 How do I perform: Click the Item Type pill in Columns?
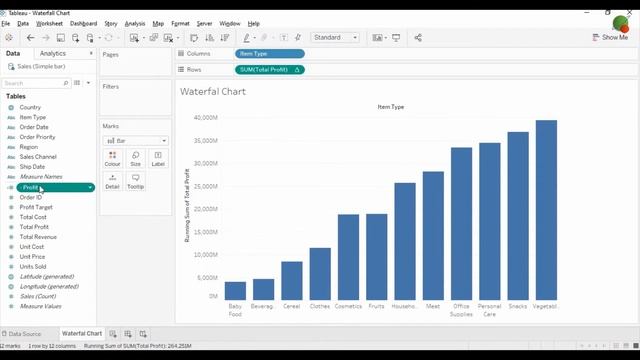pyautogui.click(x=270, y=53)
